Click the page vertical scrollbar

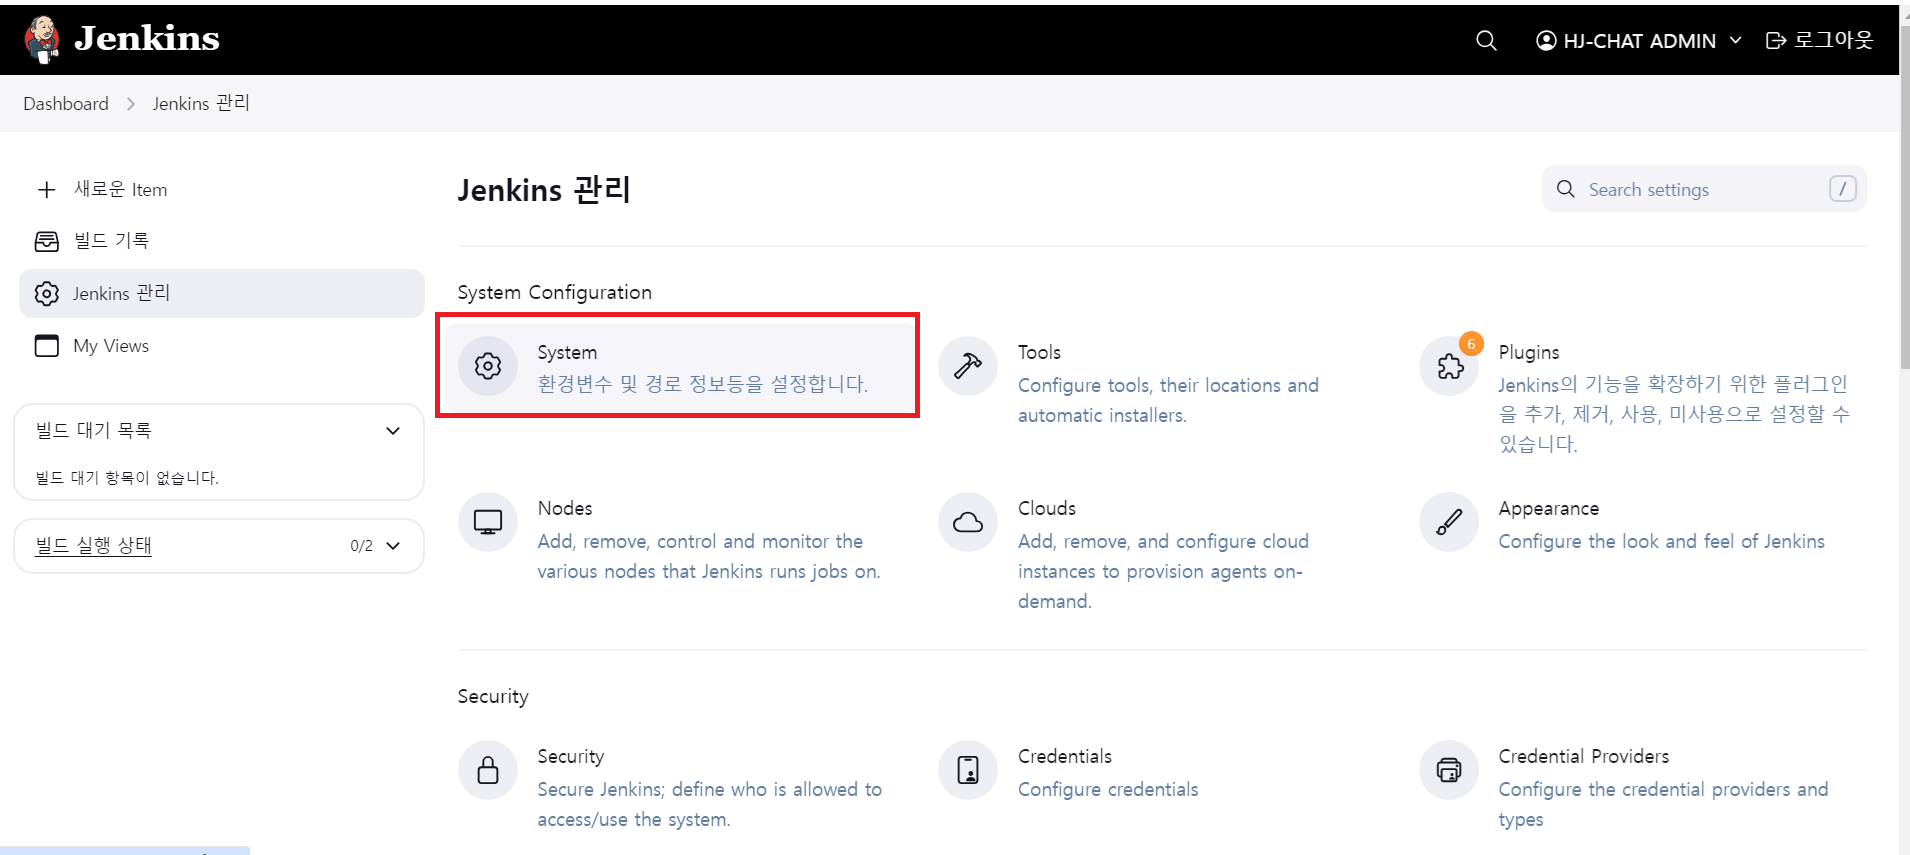(1905, 200)
